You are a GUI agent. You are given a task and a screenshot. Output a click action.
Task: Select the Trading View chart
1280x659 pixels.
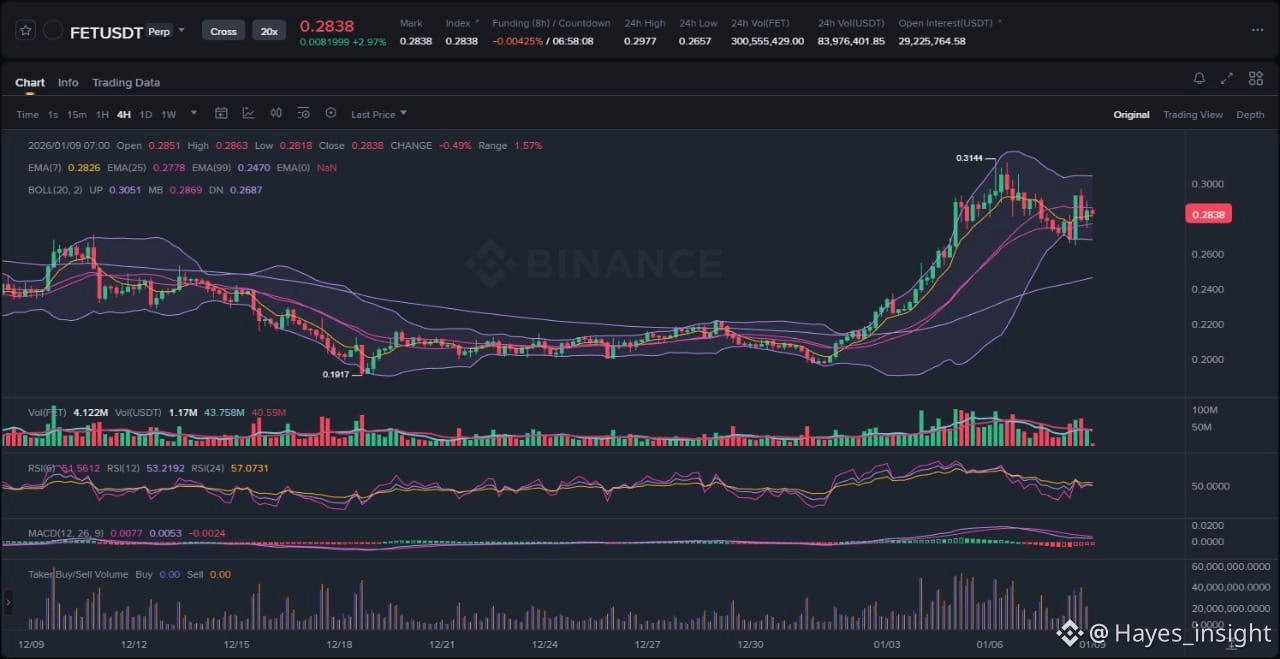1192,115
